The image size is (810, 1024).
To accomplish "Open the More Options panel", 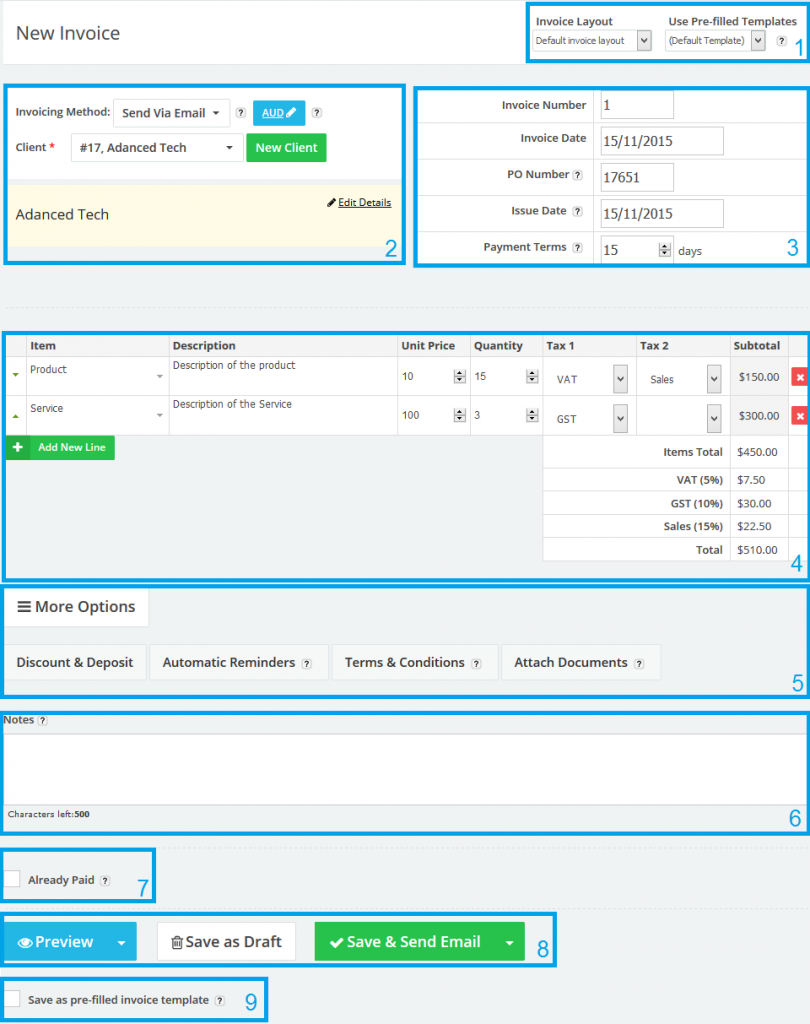I will click(76, 607).
